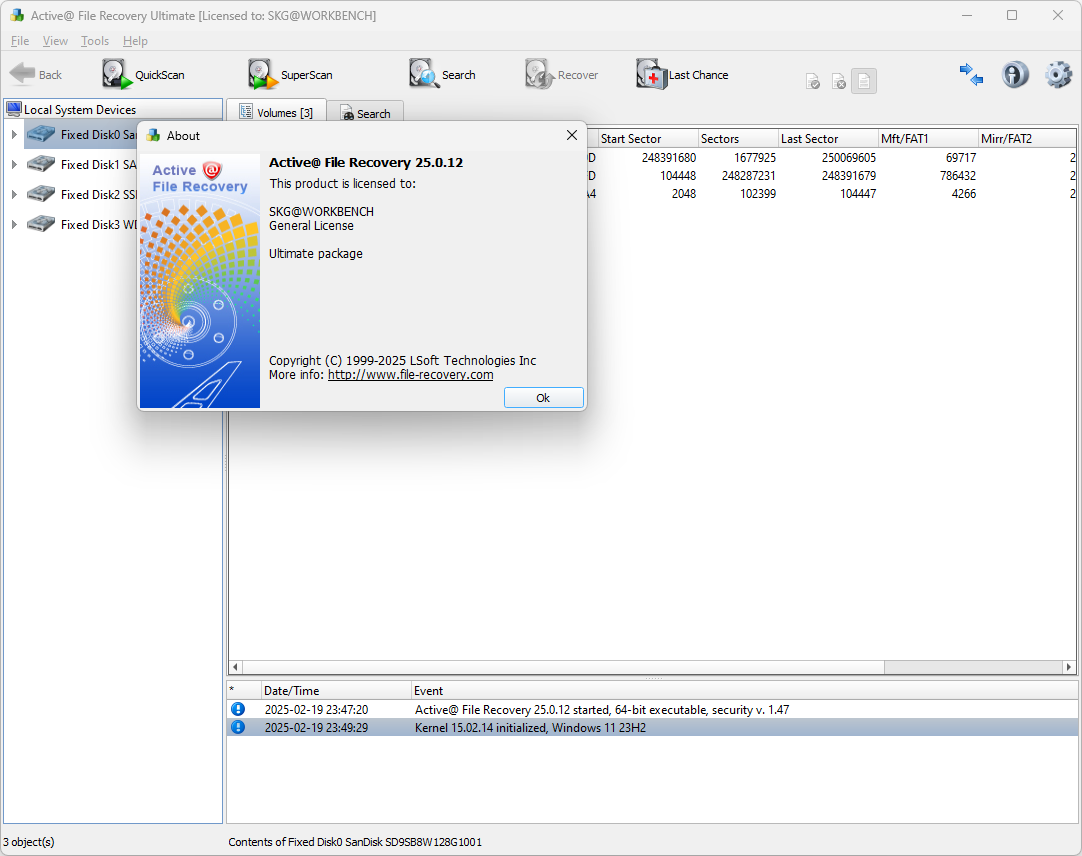1082x856 pixels.
Task: Open the Search toolbar tool
Action: 442,75
